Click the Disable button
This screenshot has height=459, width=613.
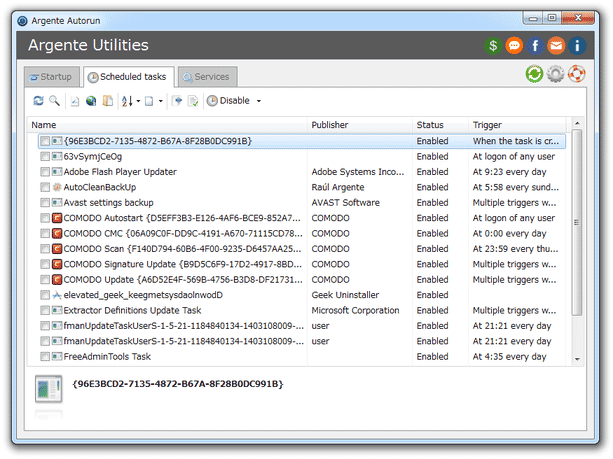click(x=228, y=101)
